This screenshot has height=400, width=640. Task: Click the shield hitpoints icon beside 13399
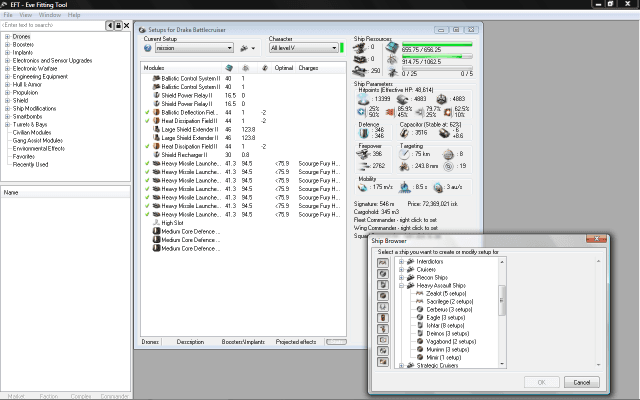(x=363, y=98)
